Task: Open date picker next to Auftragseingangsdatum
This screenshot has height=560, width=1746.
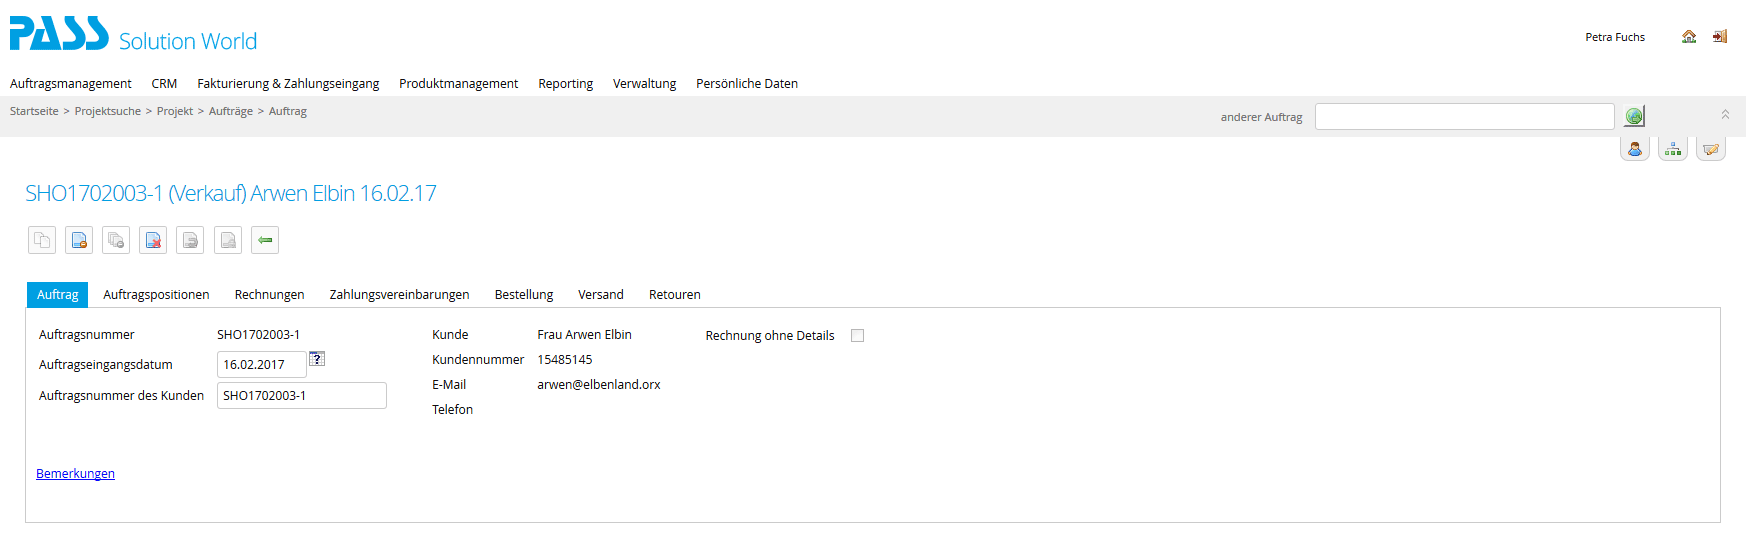Action: tap(317, 359)
